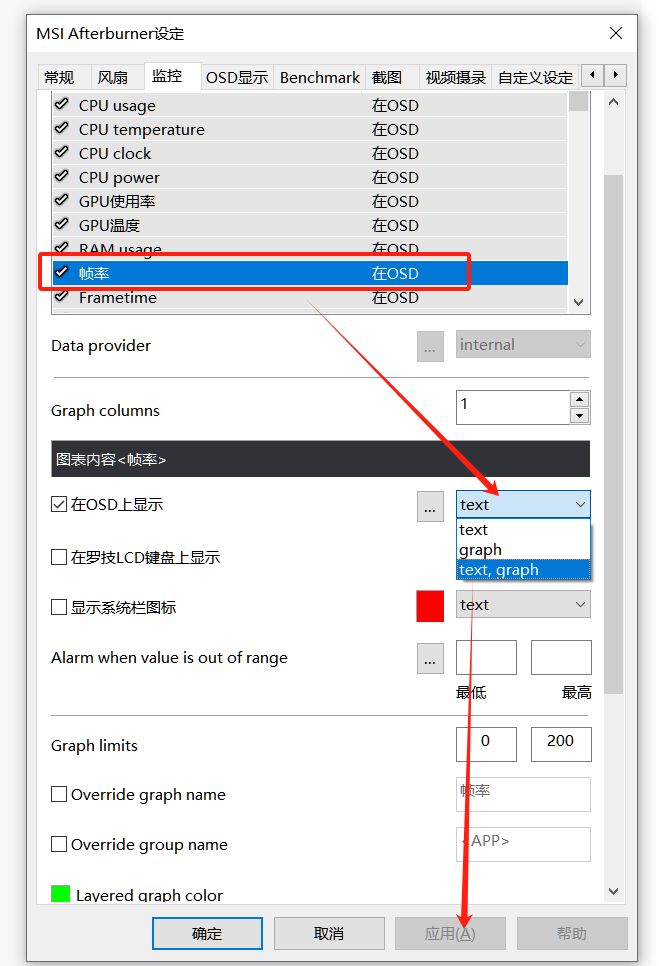Open Alarm settings browse button
This screenshot has height=966, width=659.
[430, 659]
